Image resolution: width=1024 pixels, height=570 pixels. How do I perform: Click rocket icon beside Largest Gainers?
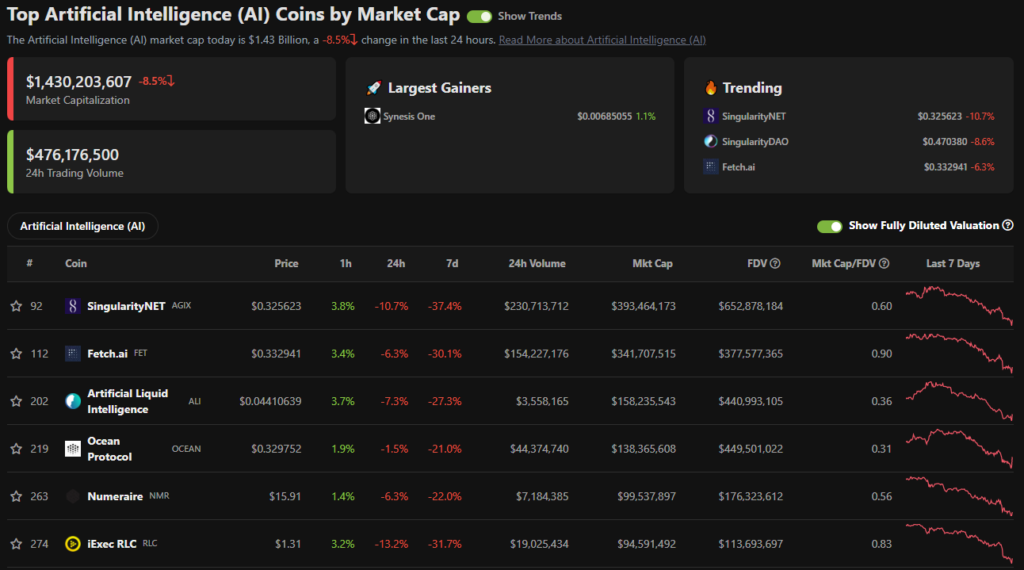(374, 87)
